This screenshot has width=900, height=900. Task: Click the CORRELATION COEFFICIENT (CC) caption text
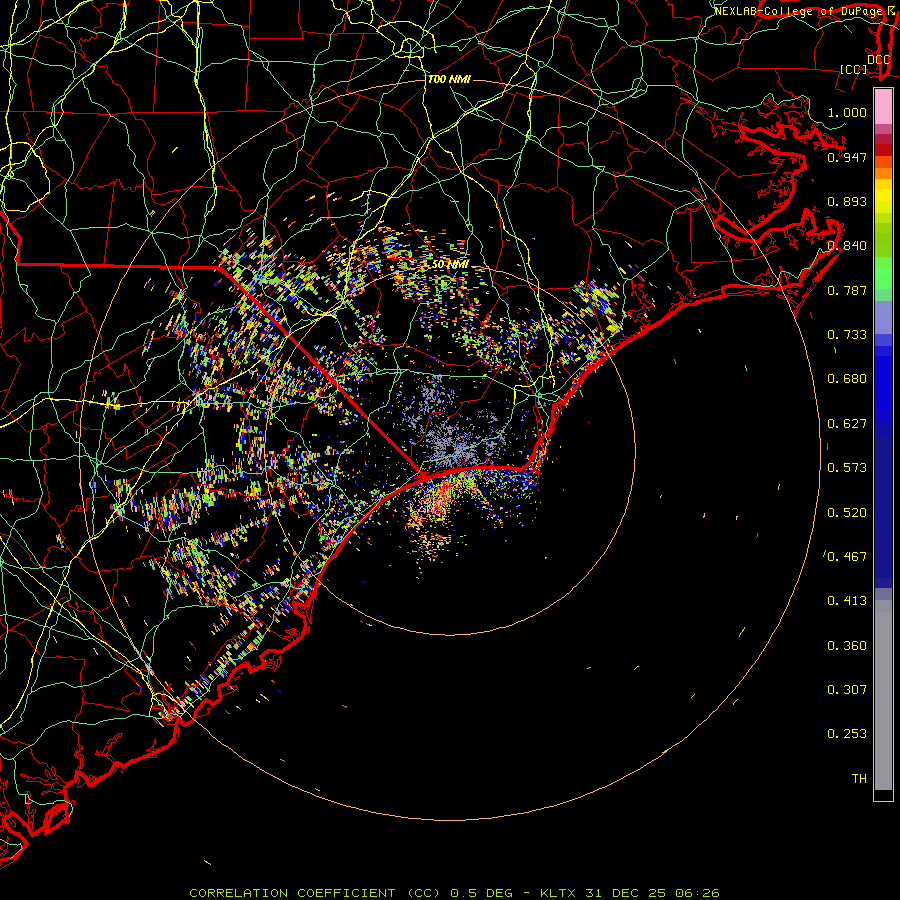(316, 893)
